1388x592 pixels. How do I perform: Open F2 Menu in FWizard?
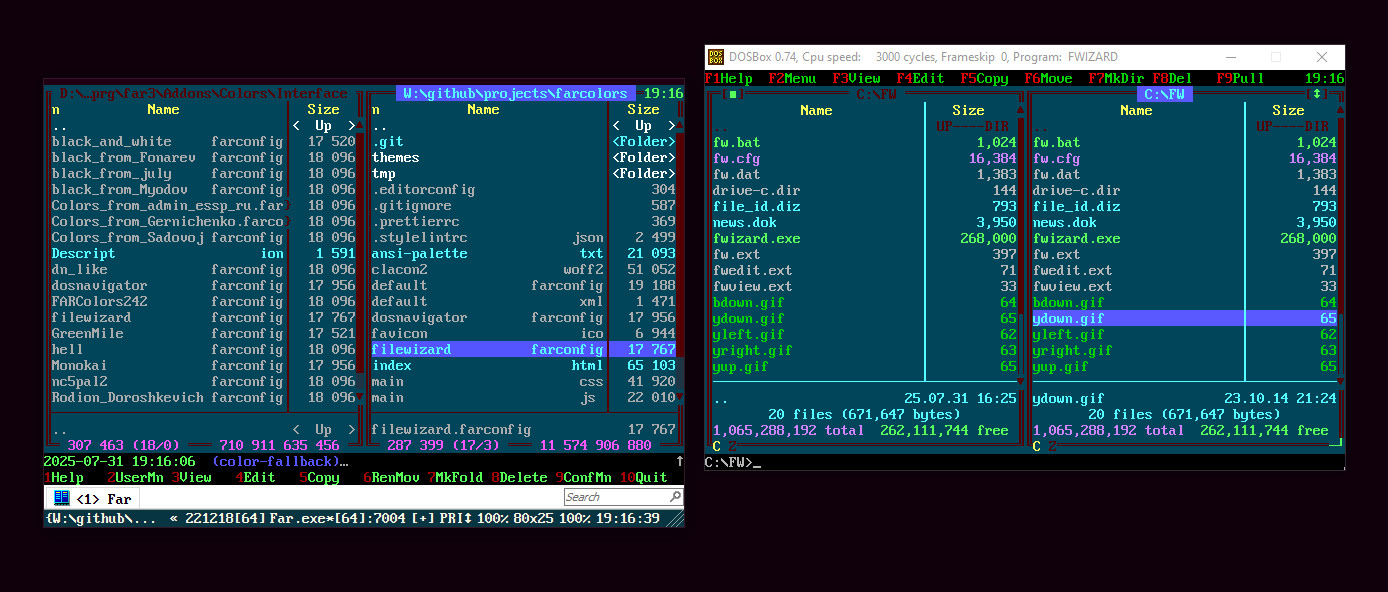792,78
